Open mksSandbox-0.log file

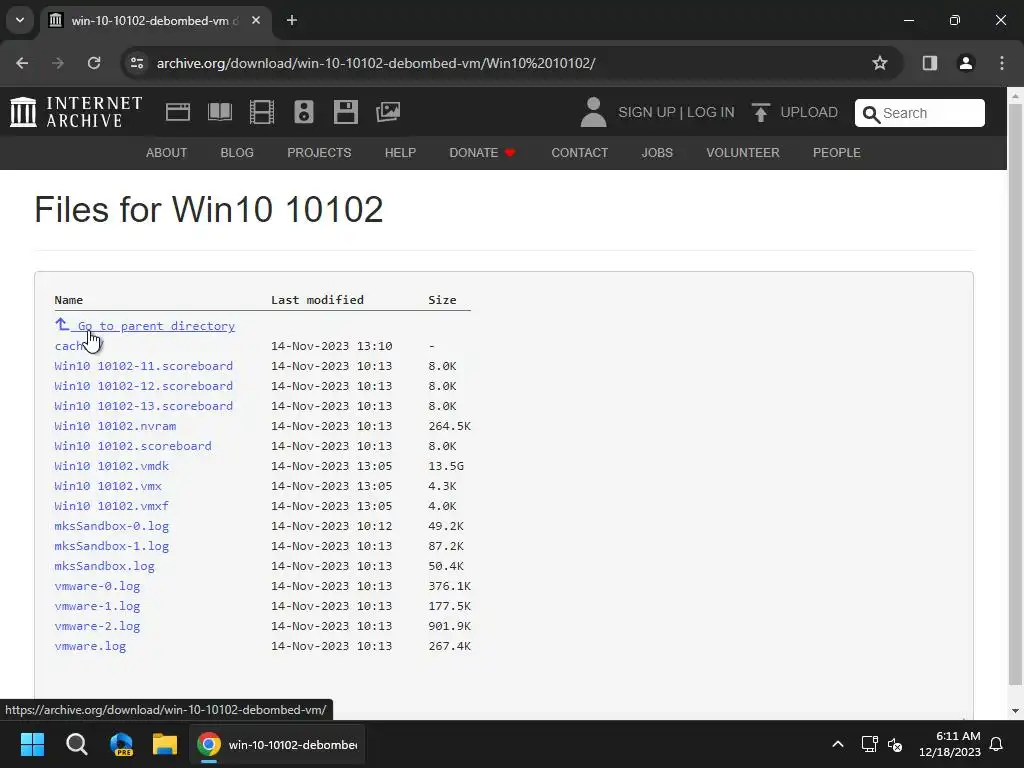(x=112, y=526)
